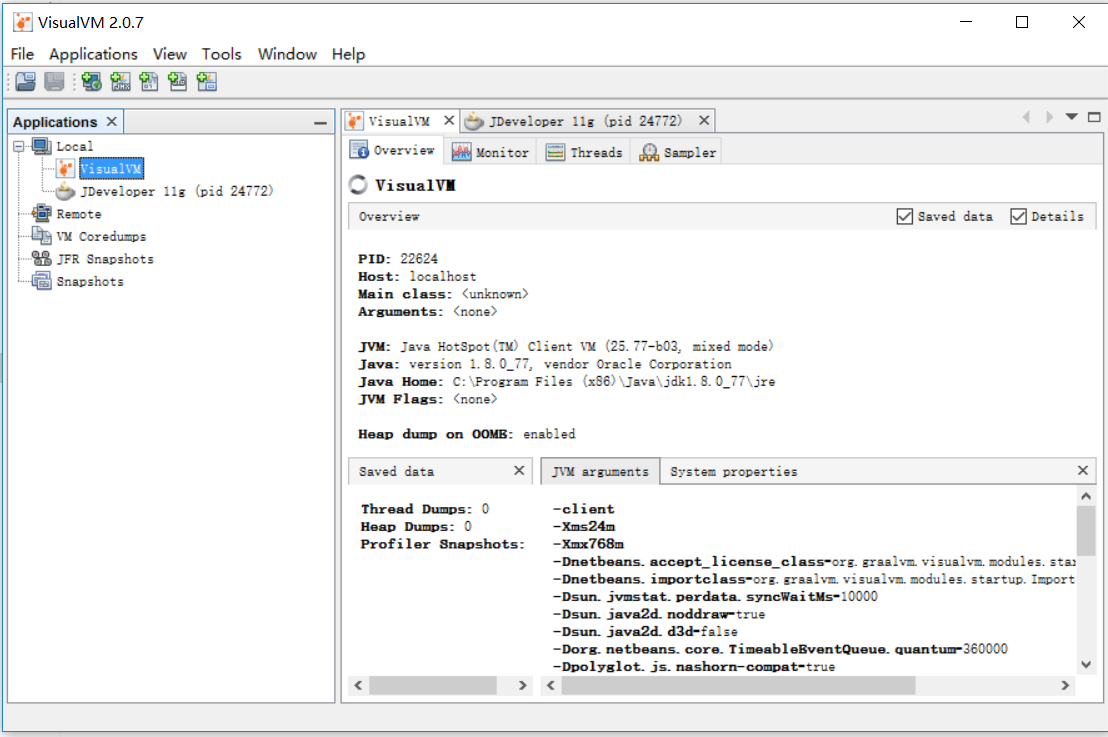Toggle the Saved data checkbox
The image size is (1108, 737).
pyautogui.click(x=904, y=216)
